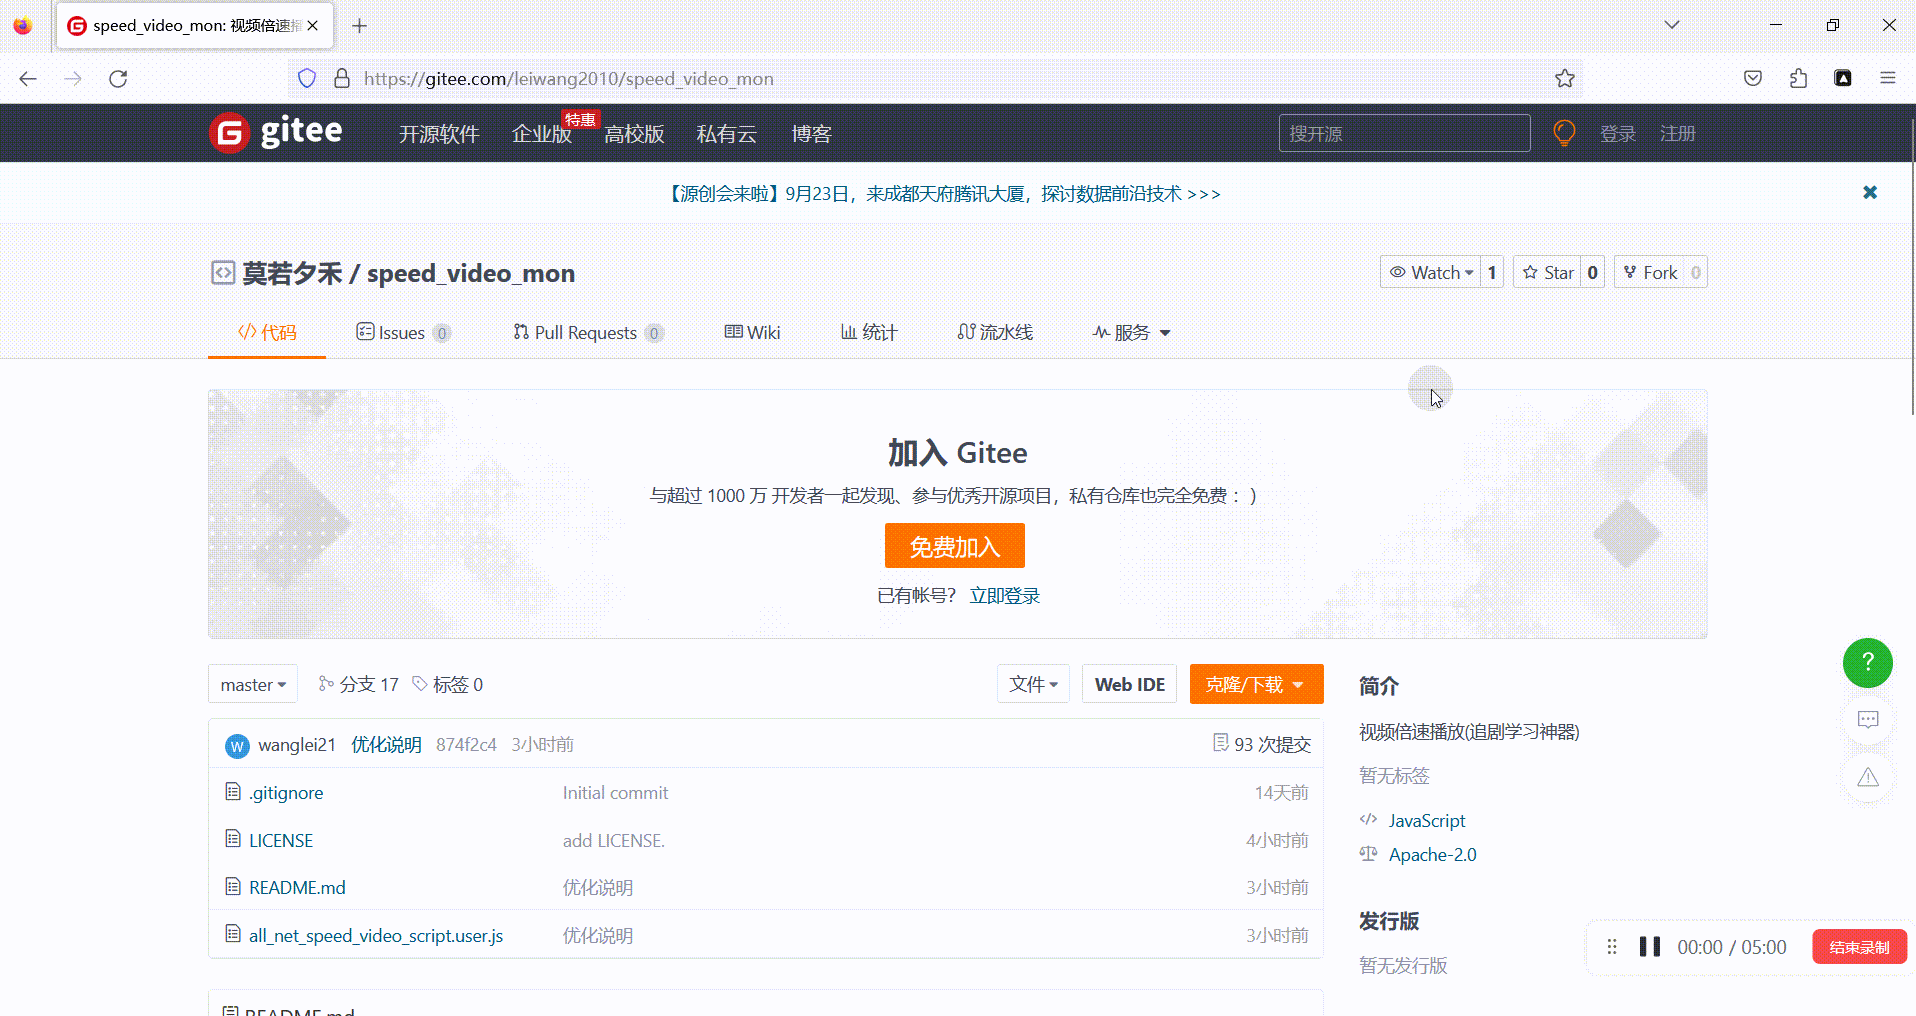Open 企业版 in the top navigation
The height and width of the screenshot is (1016, 1916).
tap(541, 134)
